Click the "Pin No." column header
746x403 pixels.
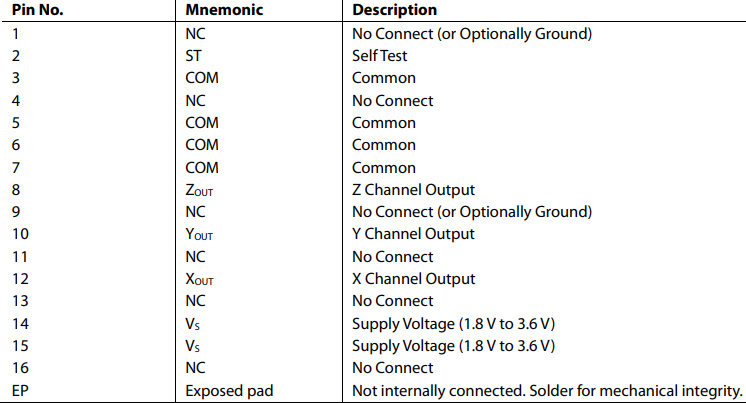[37, 10]
